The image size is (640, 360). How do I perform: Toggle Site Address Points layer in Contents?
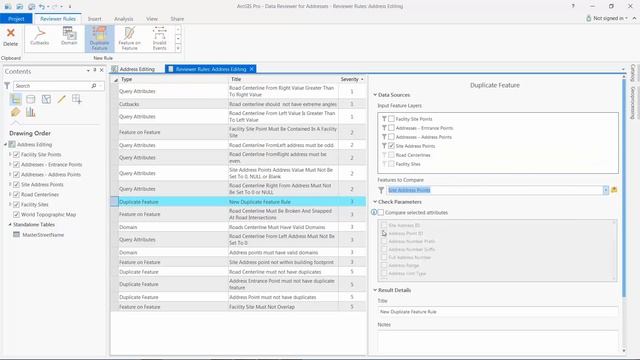pos(16,184)
